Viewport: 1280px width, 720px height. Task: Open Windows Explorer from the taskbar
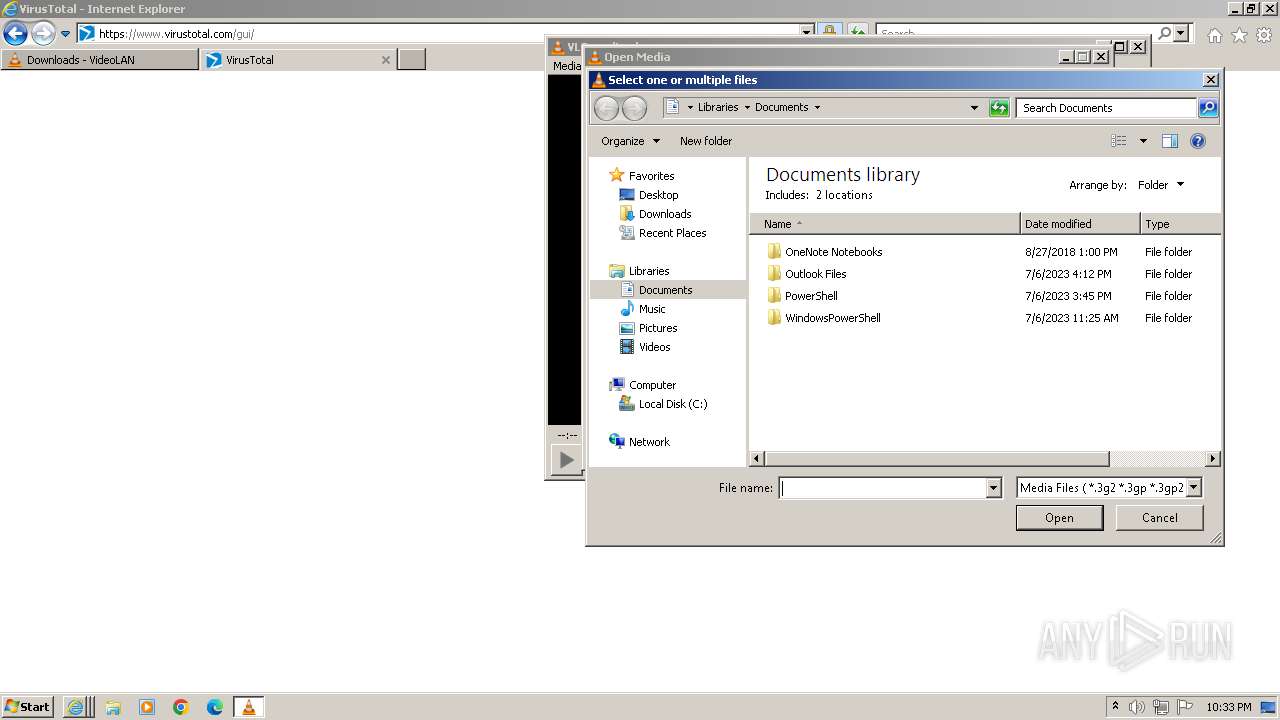click(x=113, y=707)
